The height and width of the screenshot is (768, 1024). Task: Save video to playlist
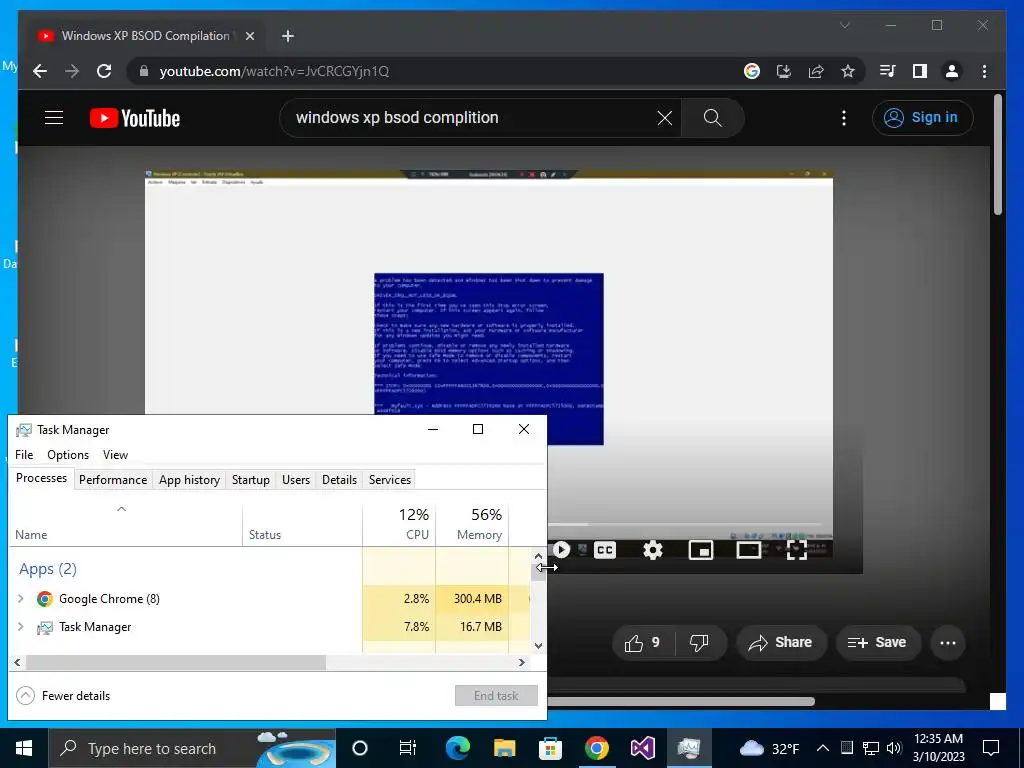876,643
